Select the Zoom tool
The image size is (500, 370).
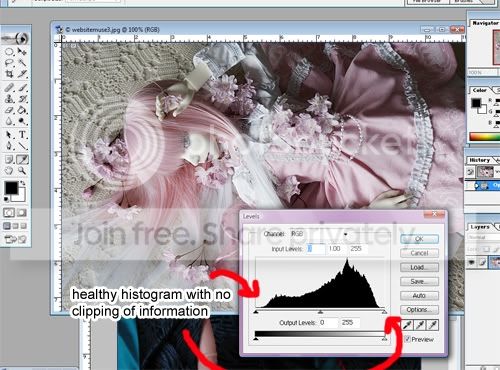22,171
